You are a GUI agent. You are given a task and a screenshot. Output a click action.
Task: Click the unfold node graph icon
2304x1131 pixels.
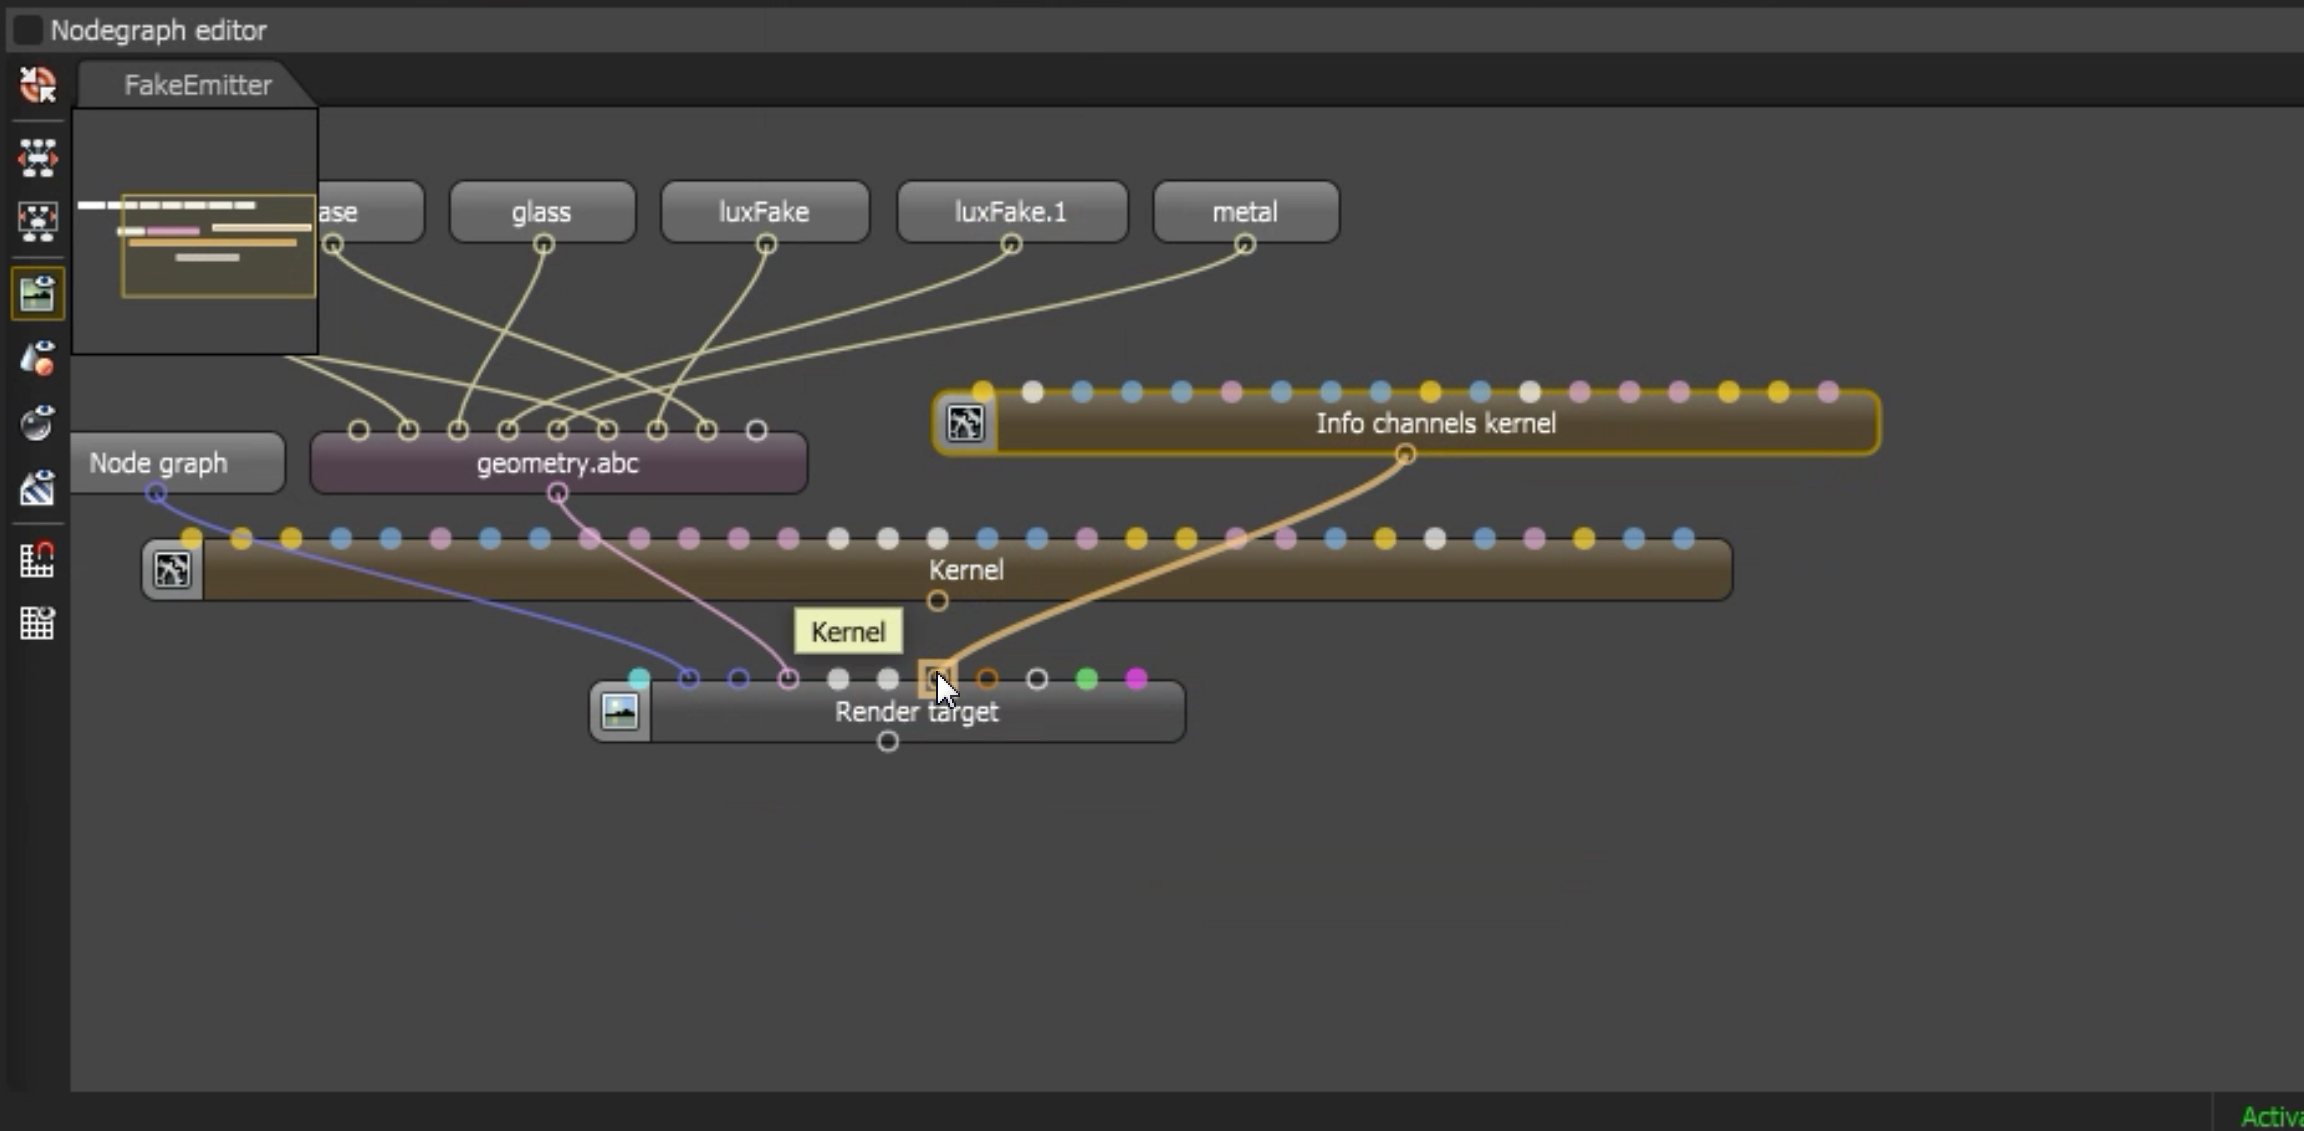38,158
